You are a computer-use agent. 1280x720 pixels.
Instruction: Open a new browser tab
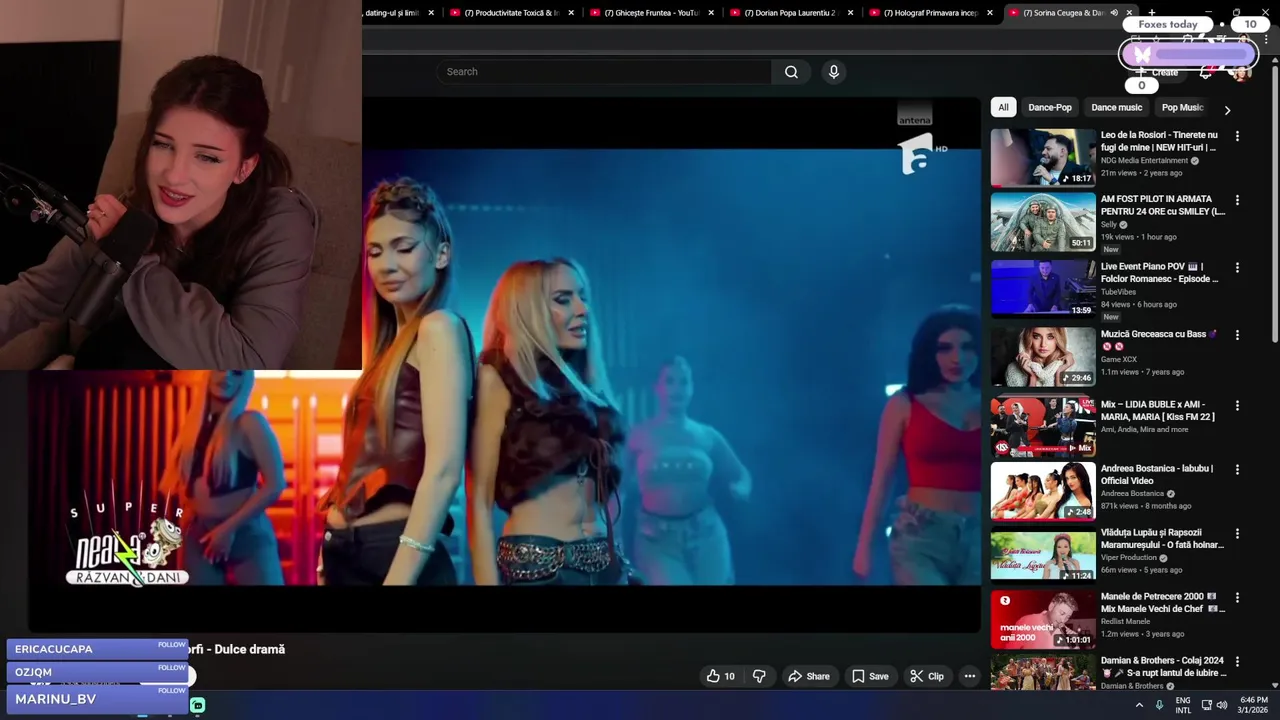click(x=1152, y=13)
